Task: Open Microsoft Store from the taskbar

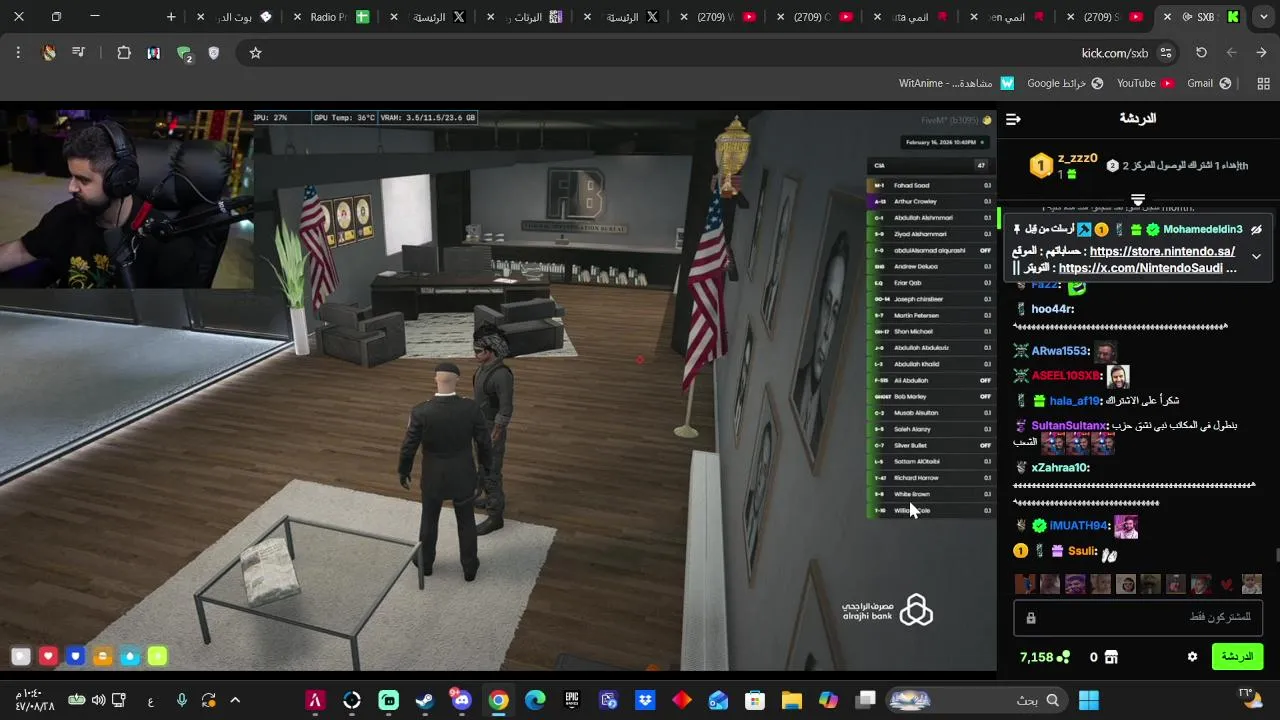Action: pos(755,700)
